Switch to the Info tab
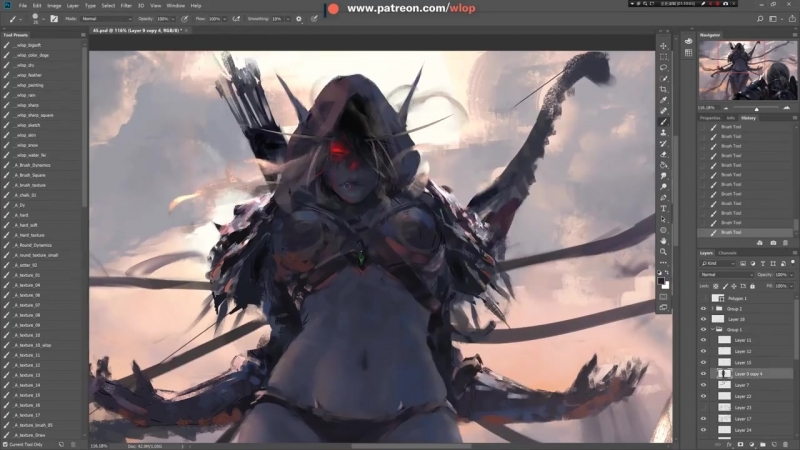The height and width of the screenshot is (450, 800). (x=731, y=118)
